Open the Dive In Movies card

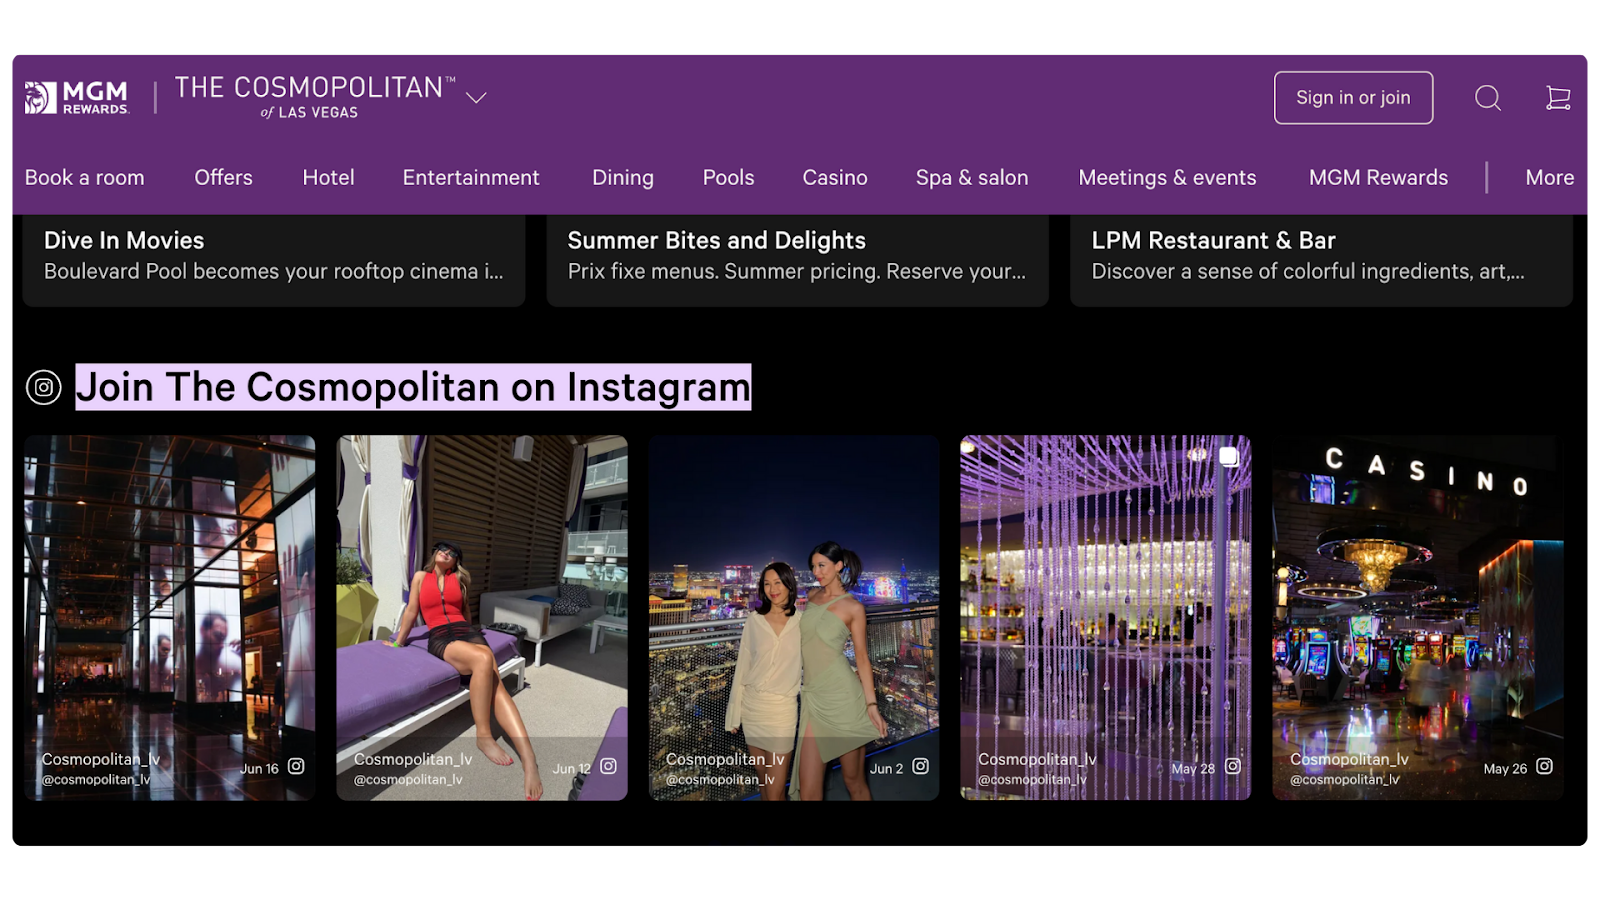[x=274, y=260]
